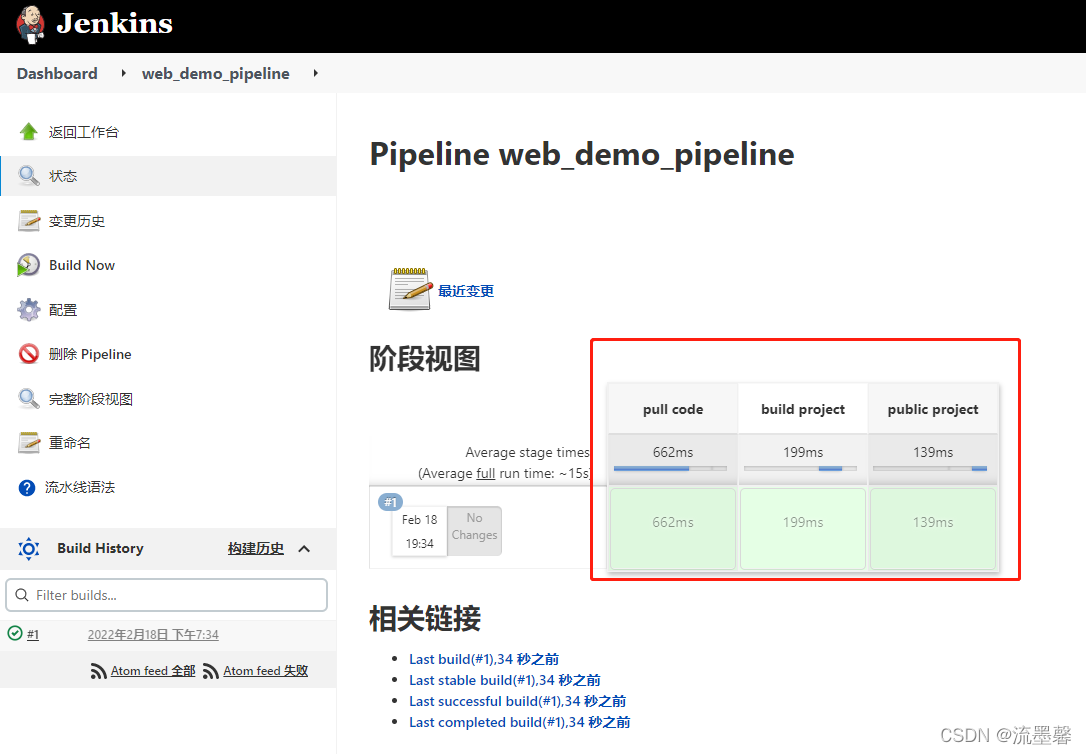Open the Atom feed 全部 link
This screenshot has width=1086, height=754.
[153, 671]
